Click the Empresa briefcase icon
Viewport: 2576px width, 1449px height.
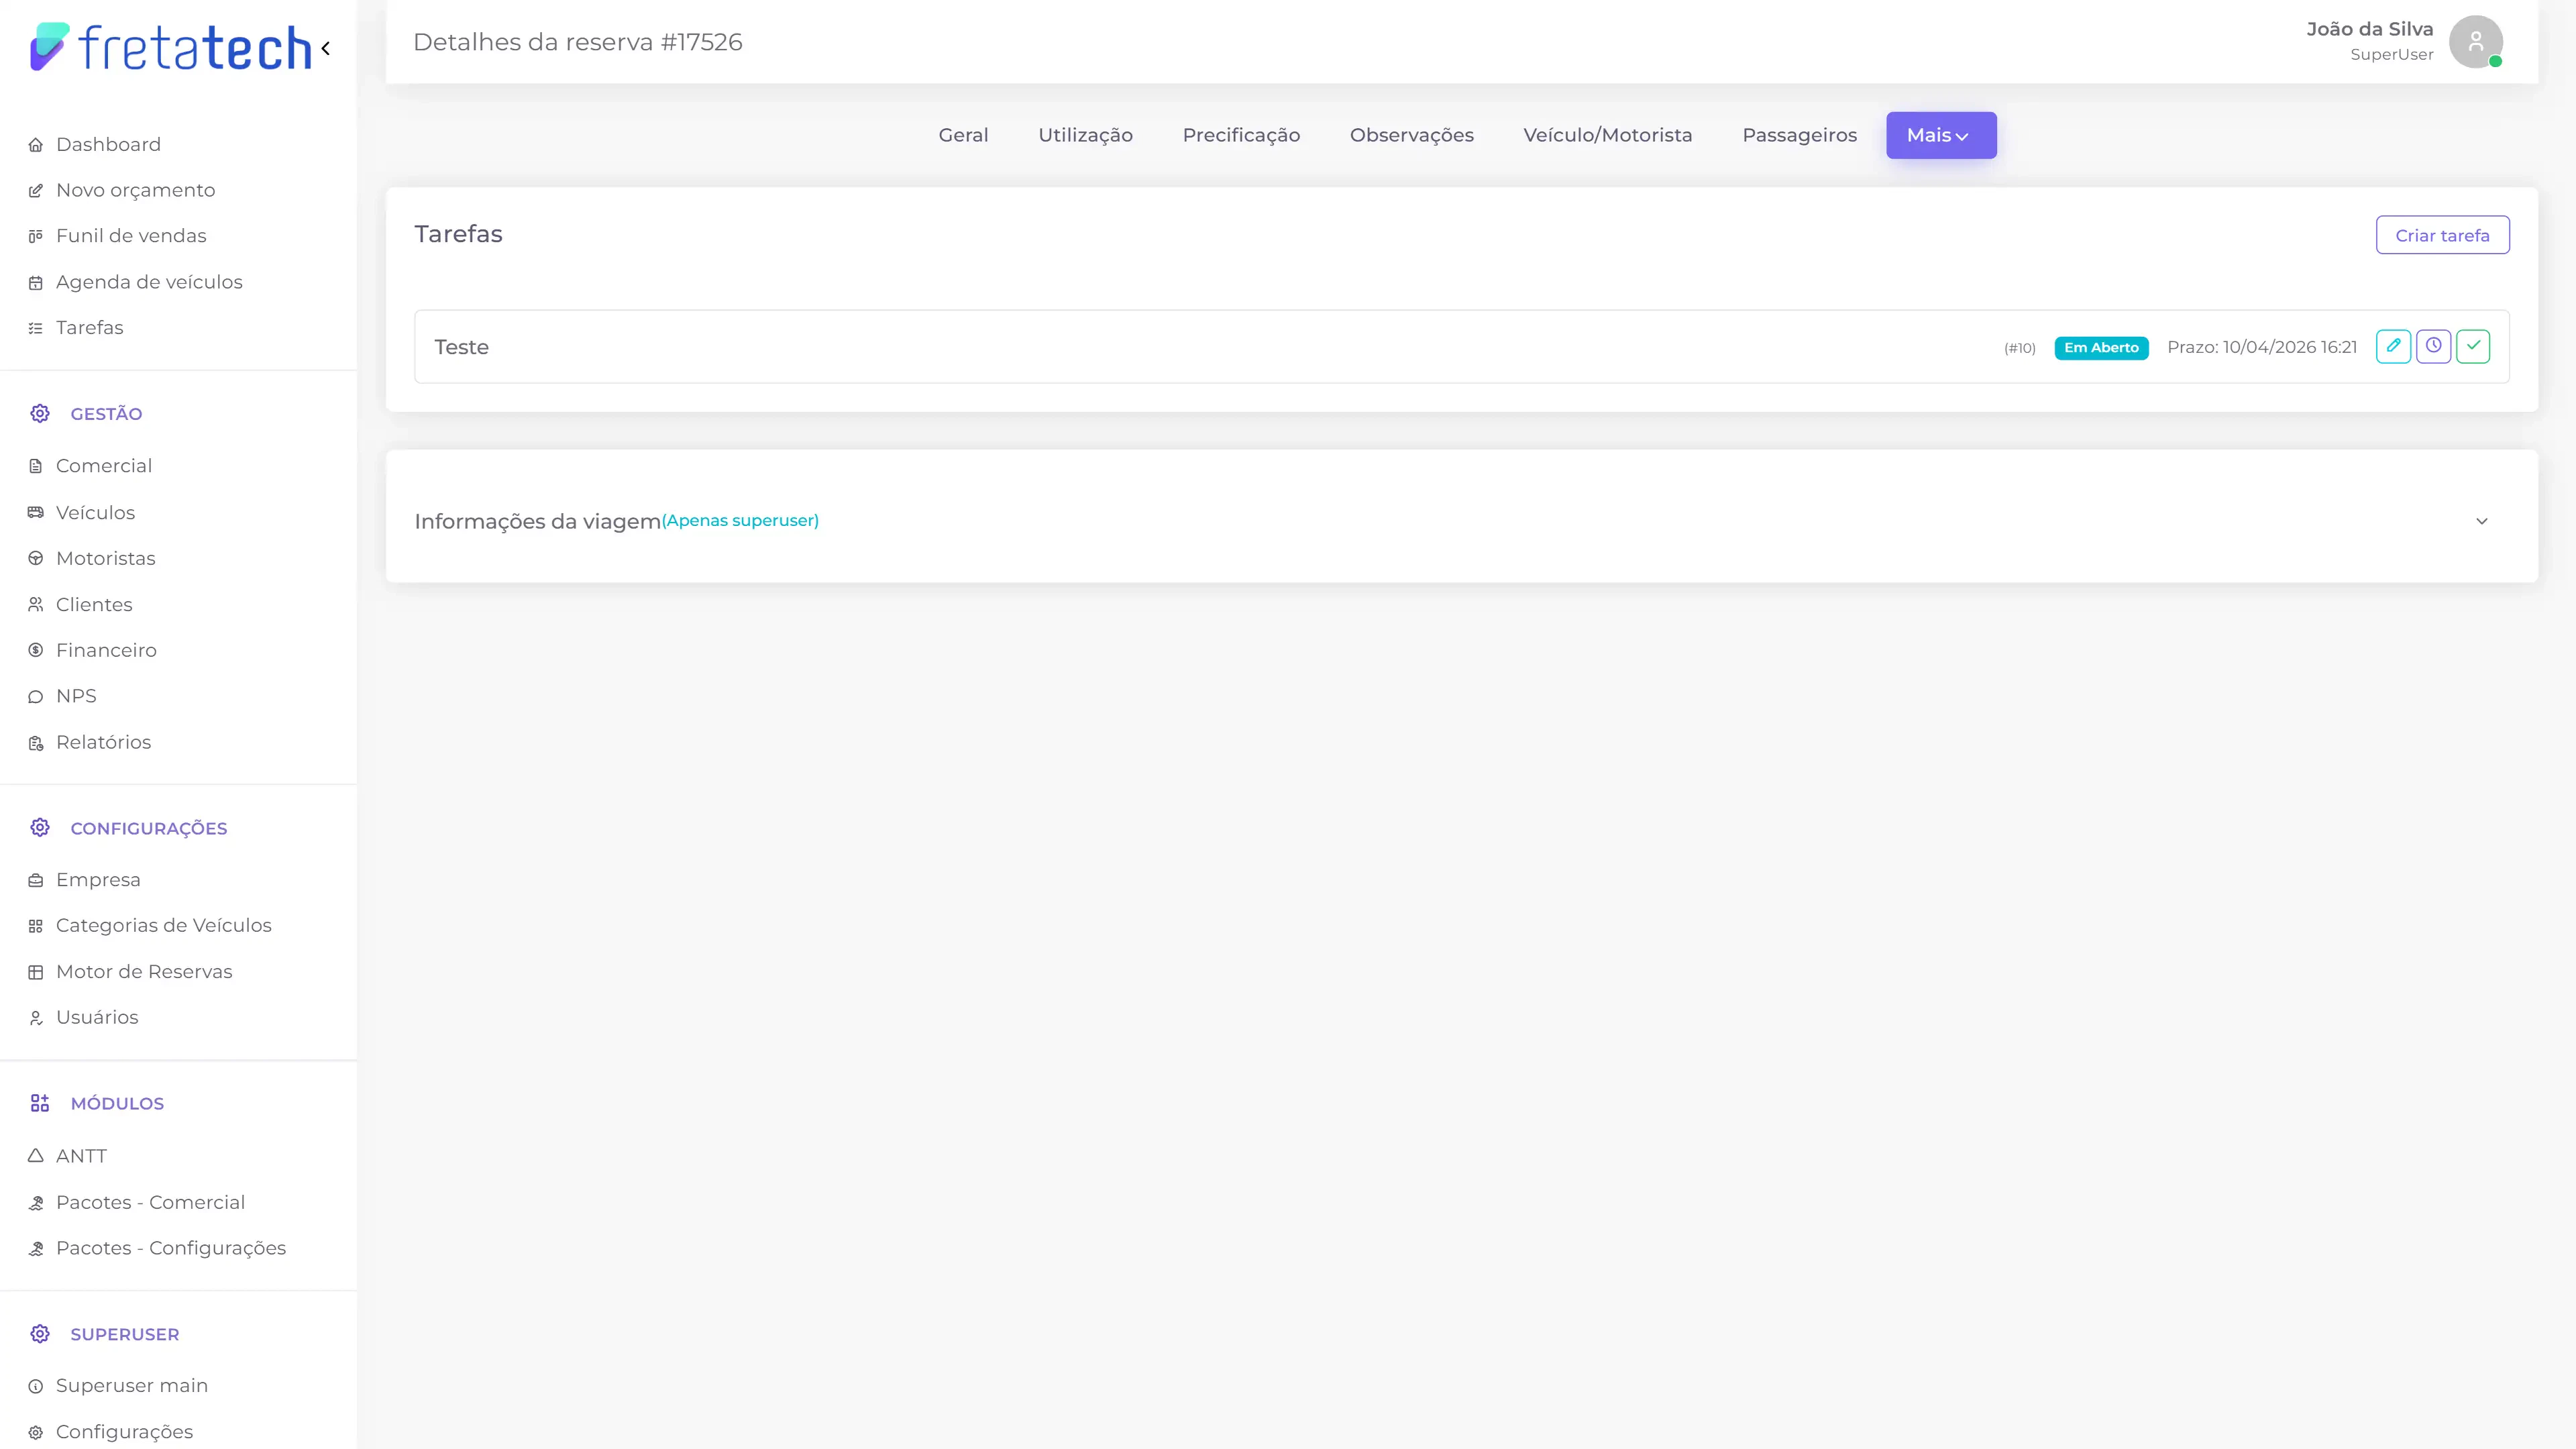coord(36,881)
